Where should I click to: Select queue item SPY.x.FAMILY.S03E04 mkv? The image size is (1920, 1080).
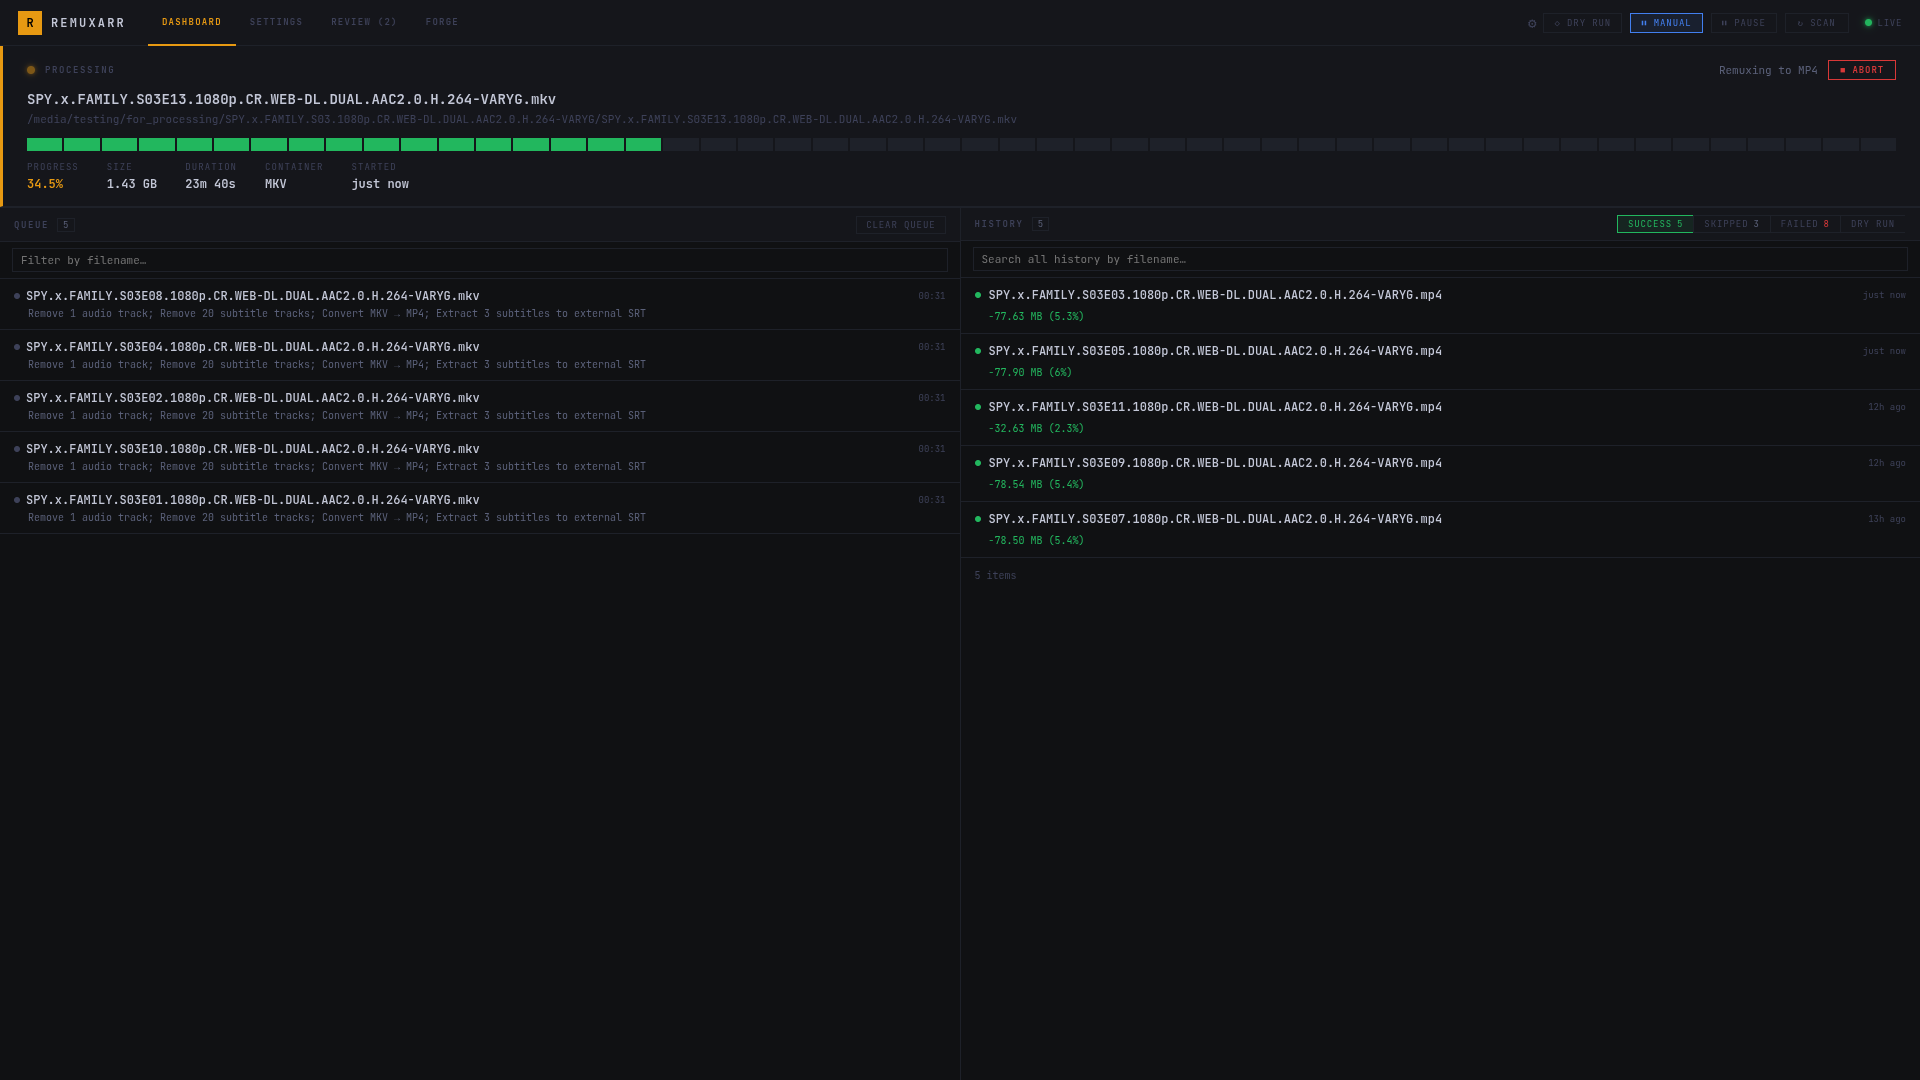click(480, 355)
